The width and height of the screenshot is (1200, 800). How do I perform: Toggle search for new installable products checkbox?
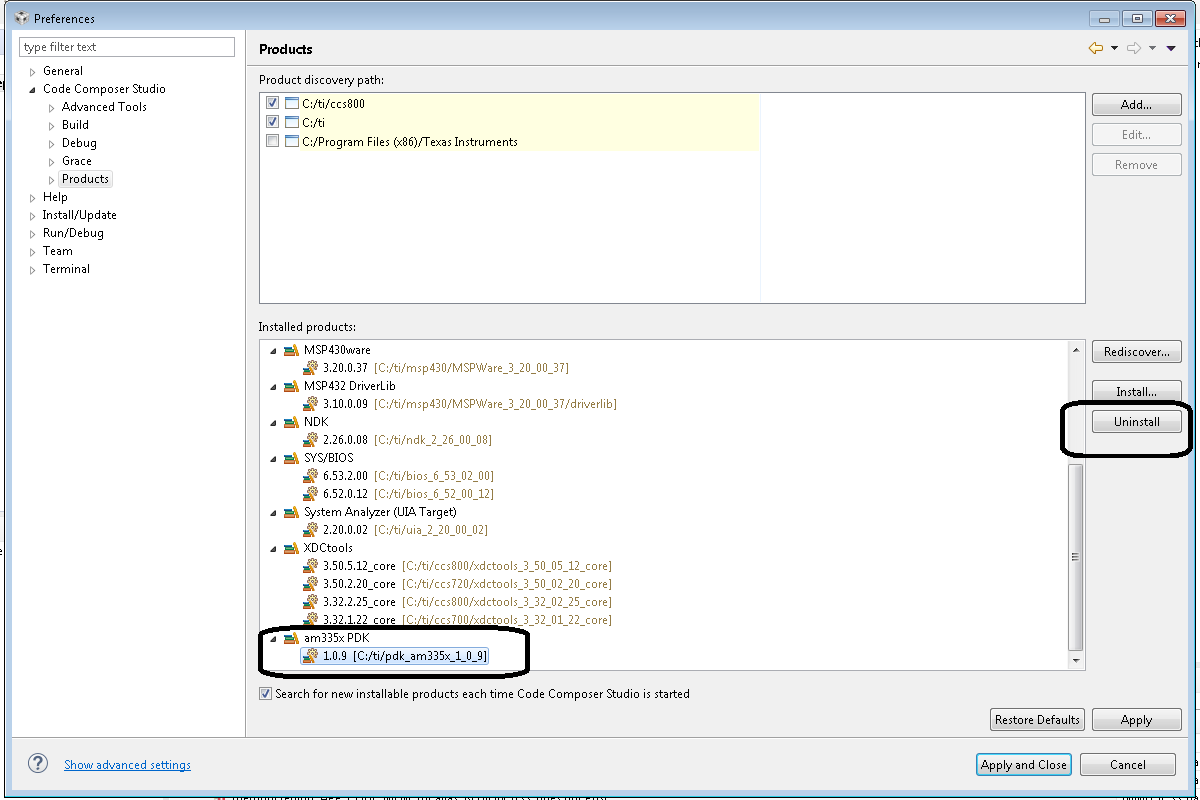265,693
